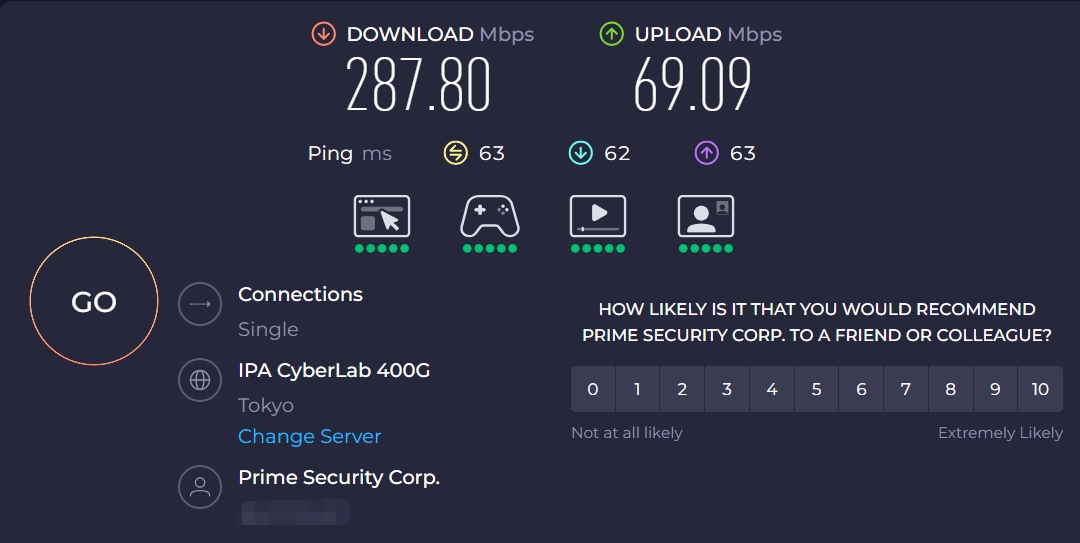
Task: Click the IPA CyberLab 400G server name
Action: click(x=334, y=371)
